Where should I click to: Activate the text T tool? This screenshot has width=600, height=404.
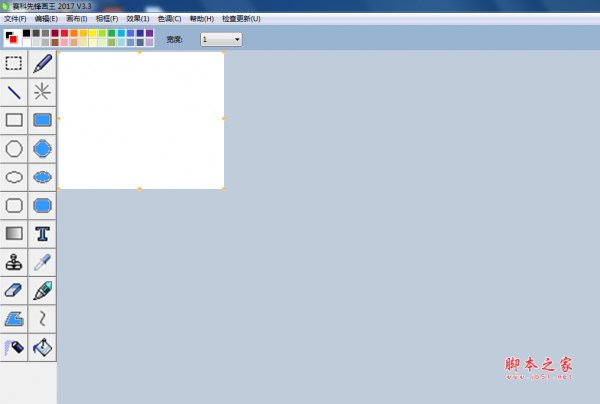point(42,234)
